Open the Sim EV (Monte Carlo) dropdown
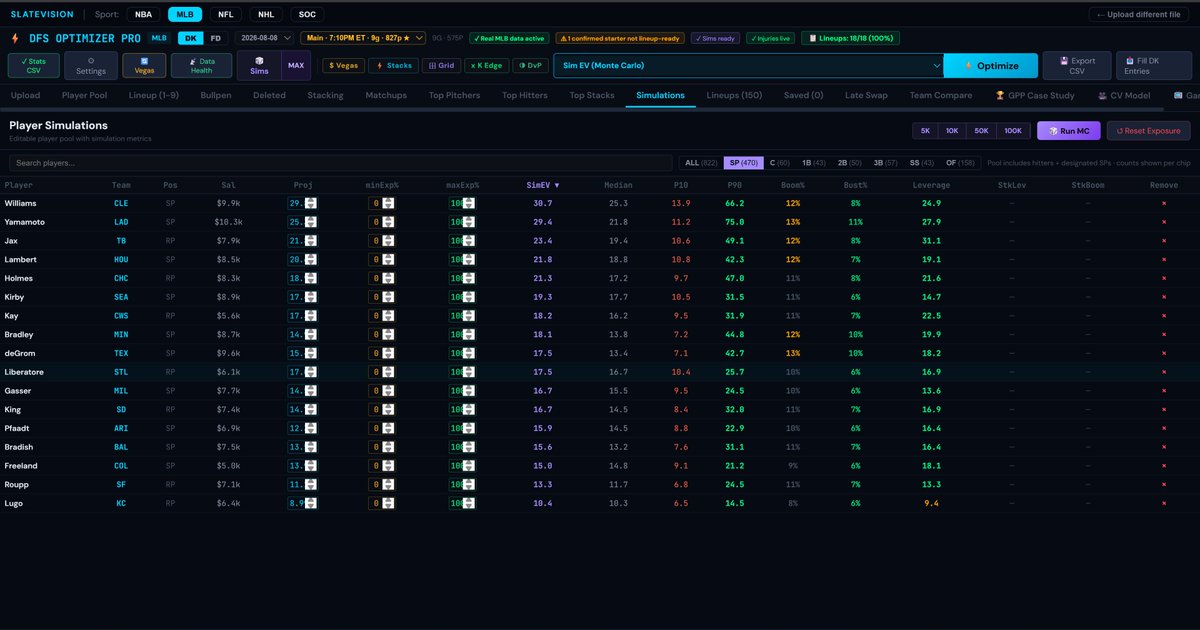Viewport: 1200px width, 630px height. pyautogui.click(x=749, y=66)
